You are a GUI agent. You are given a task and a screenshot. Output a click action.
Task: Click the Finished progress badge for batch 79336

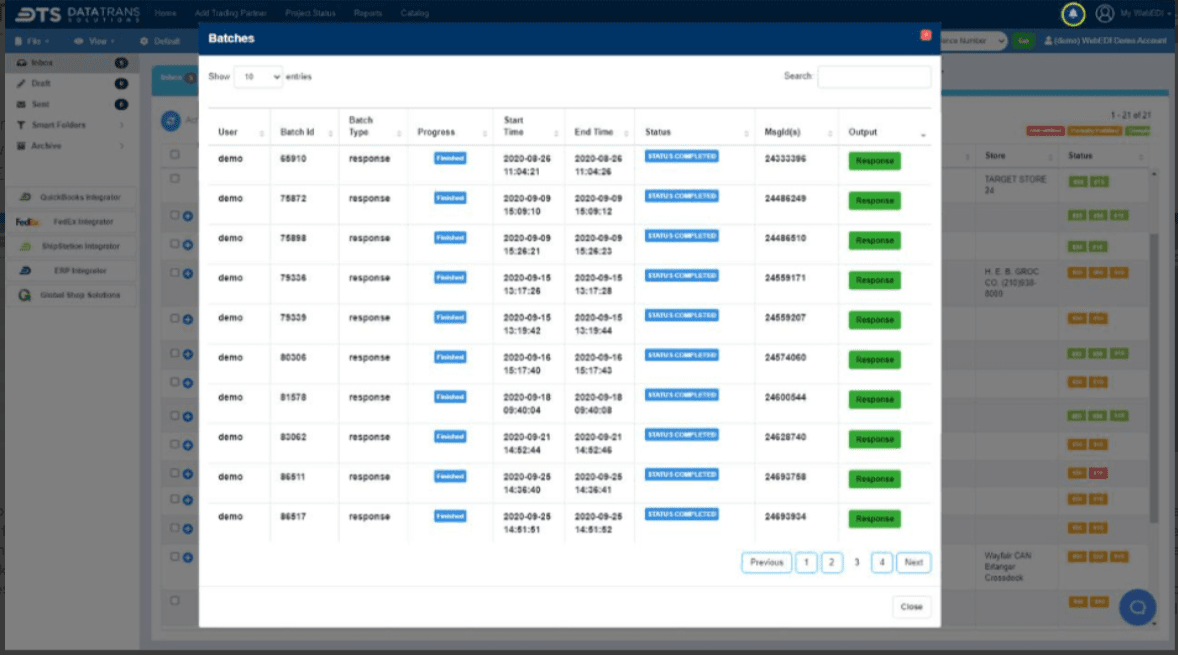(x=450, y=279)
